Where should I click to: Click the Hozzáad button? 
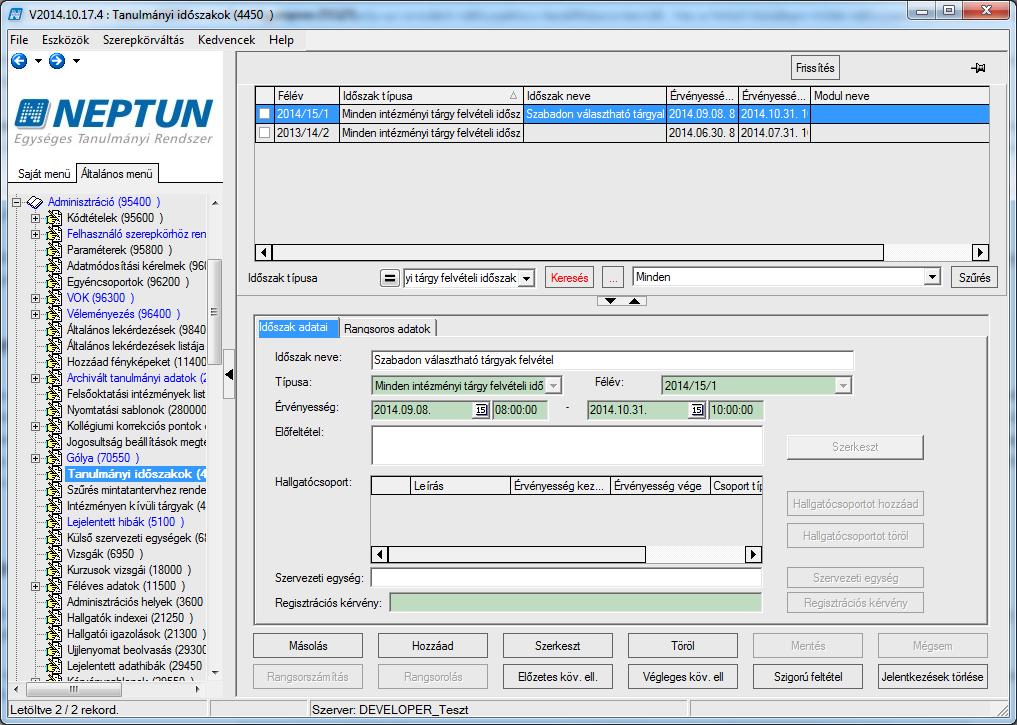(433, 646)
